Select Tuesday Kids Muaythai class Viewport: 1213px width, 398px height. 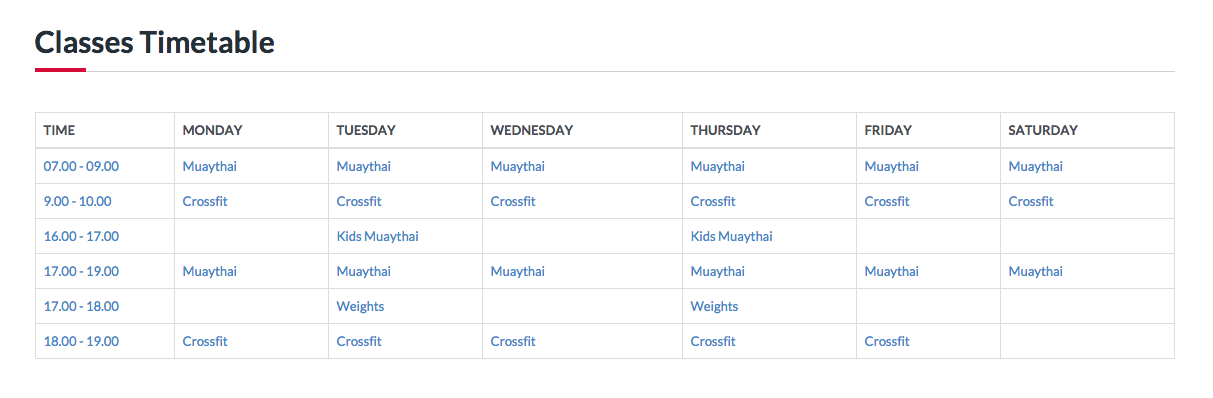point(377,236)
